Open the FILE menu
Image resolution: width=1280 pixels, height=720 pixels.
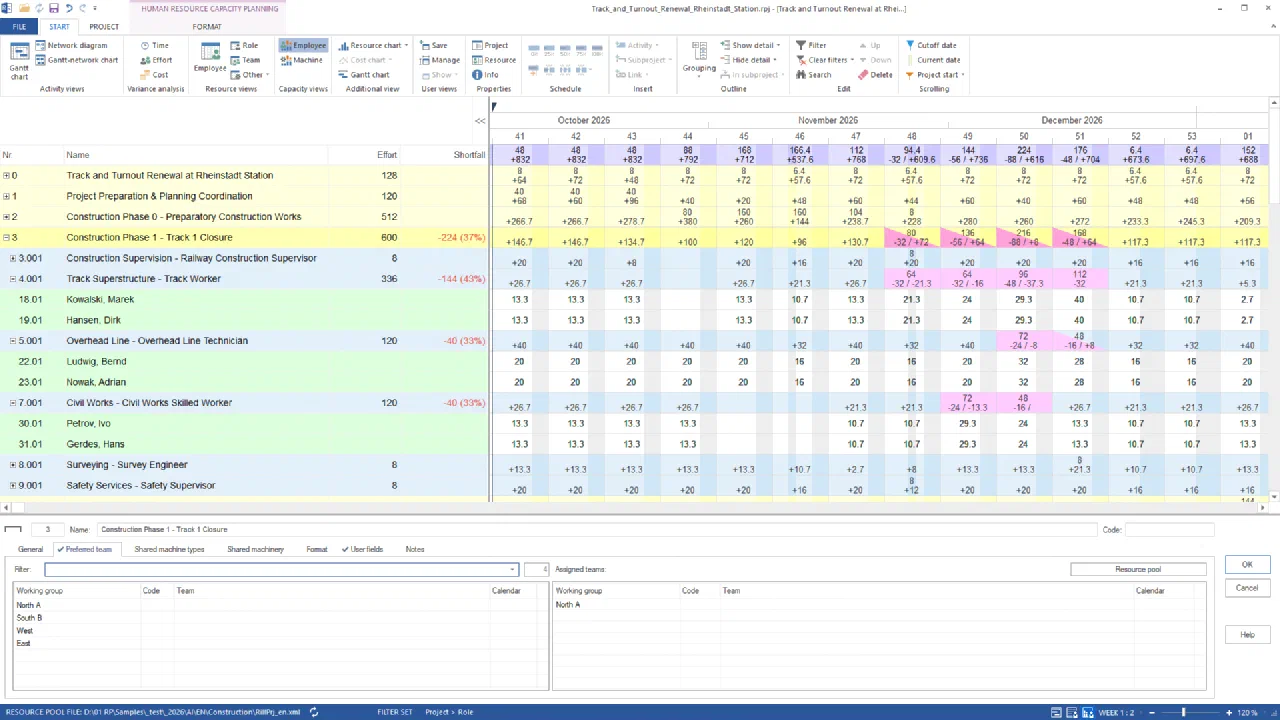pos(19,27)
